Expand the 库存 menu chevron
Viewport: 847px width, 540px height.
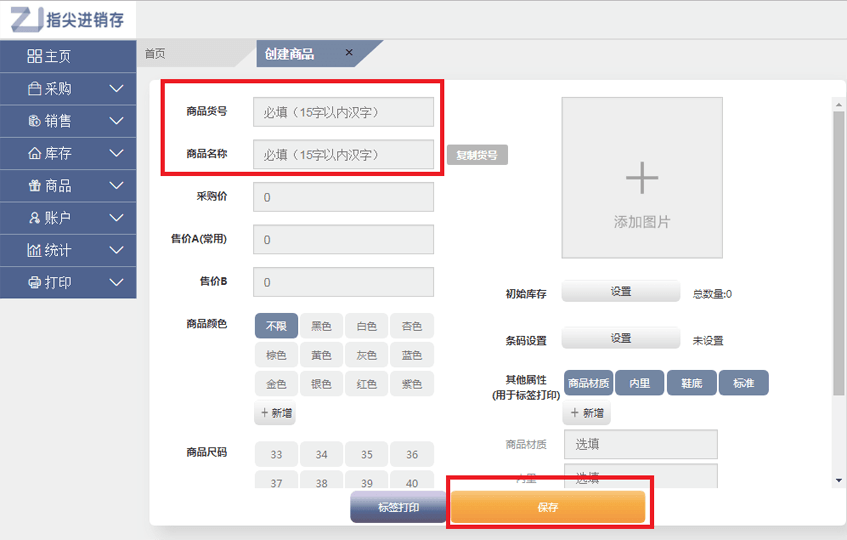(x=116, y=154)
